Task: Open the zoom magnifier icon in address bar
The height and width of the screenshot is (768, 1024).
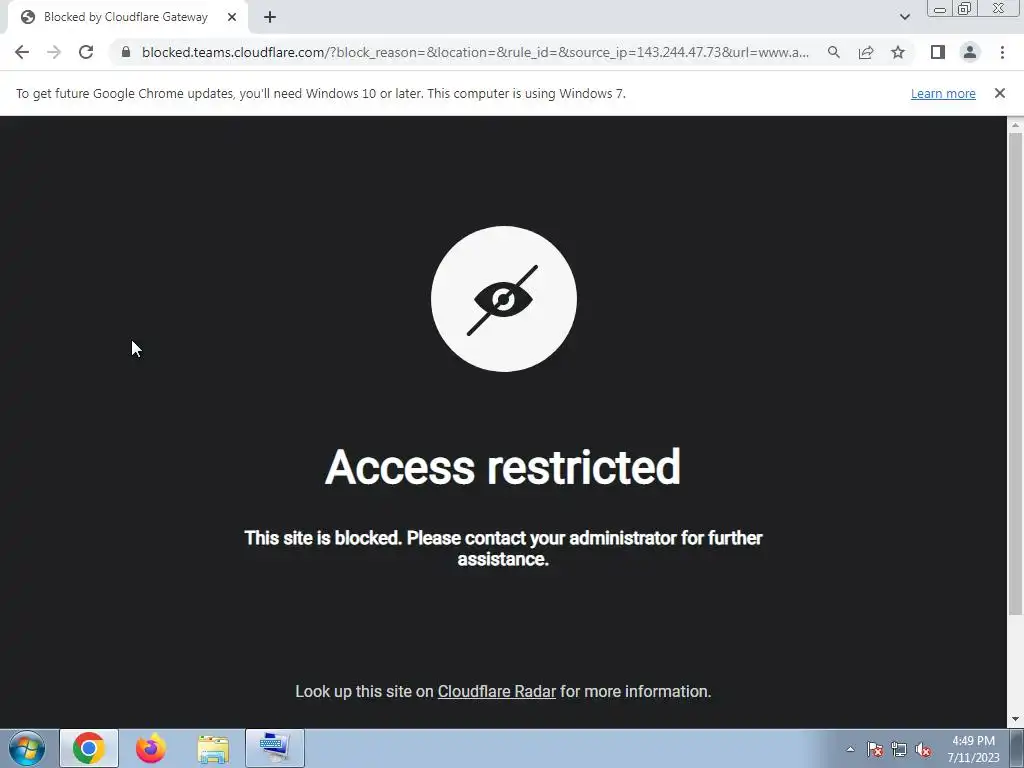Action: (833, 52)
